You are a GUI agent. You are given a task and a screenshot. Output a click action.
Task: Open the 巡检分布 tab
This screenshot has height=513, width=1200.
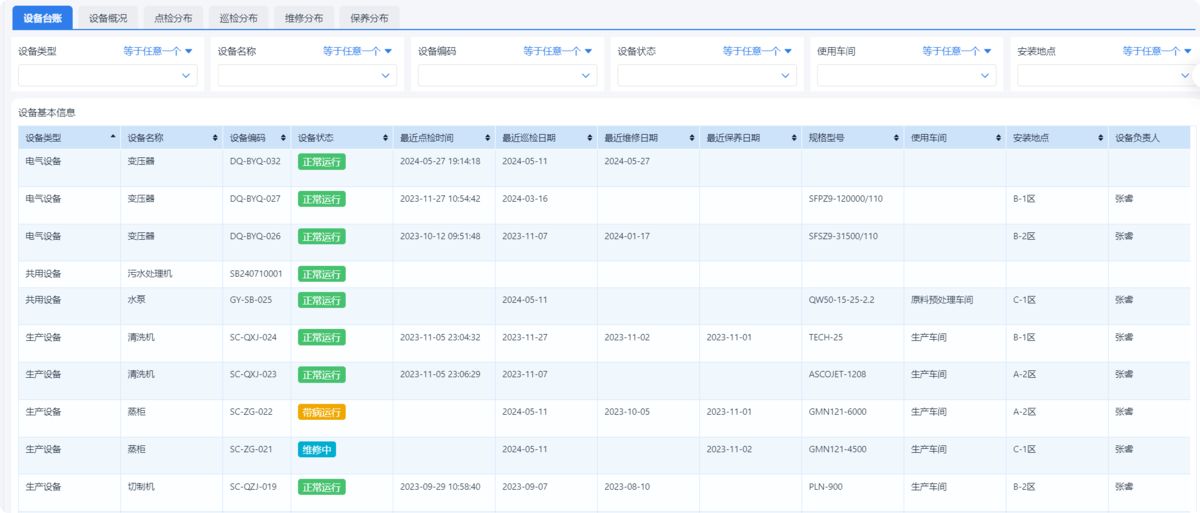pos(238,18)
